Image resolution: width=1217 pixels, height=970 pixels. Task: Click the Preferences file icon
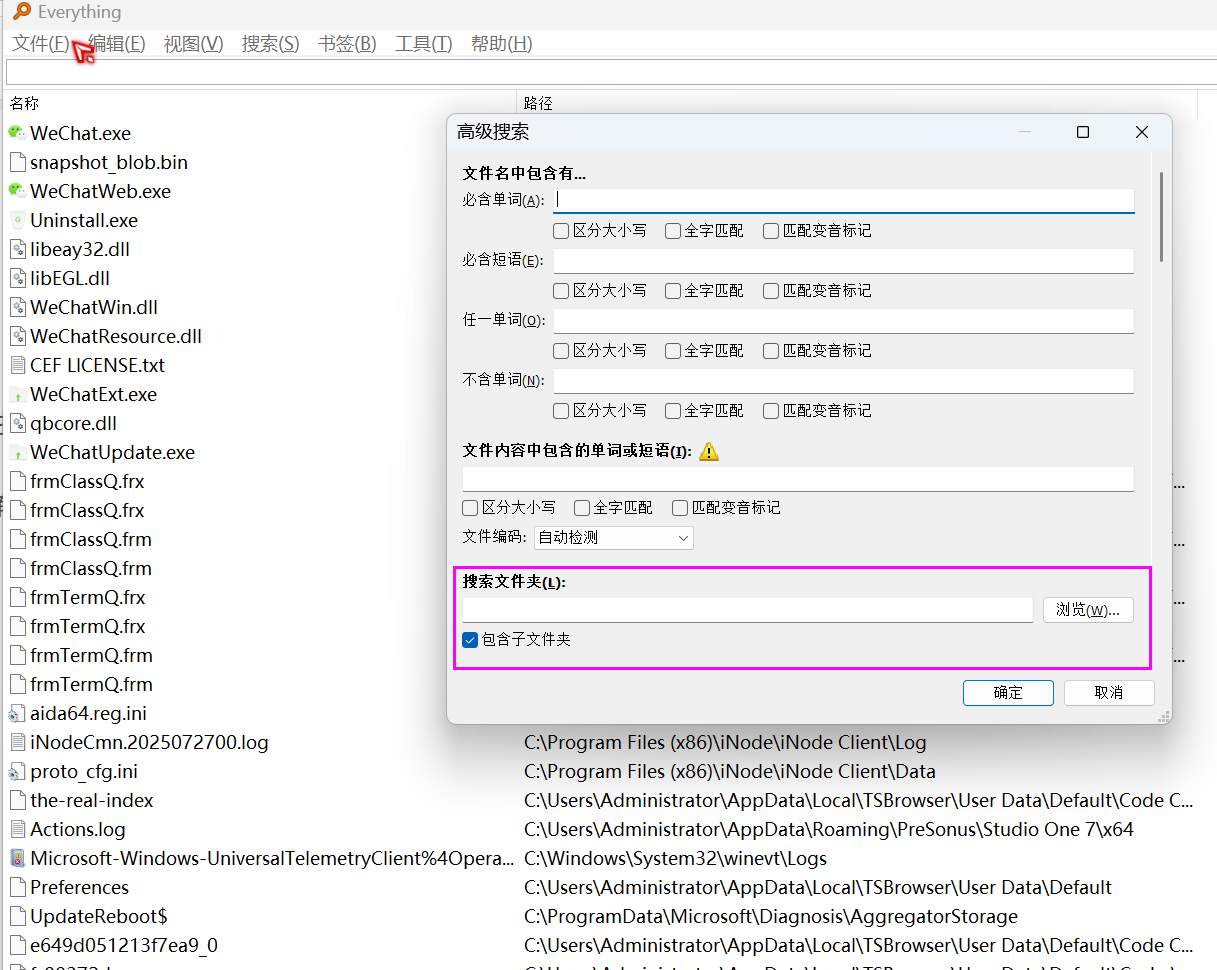[17, 887]
